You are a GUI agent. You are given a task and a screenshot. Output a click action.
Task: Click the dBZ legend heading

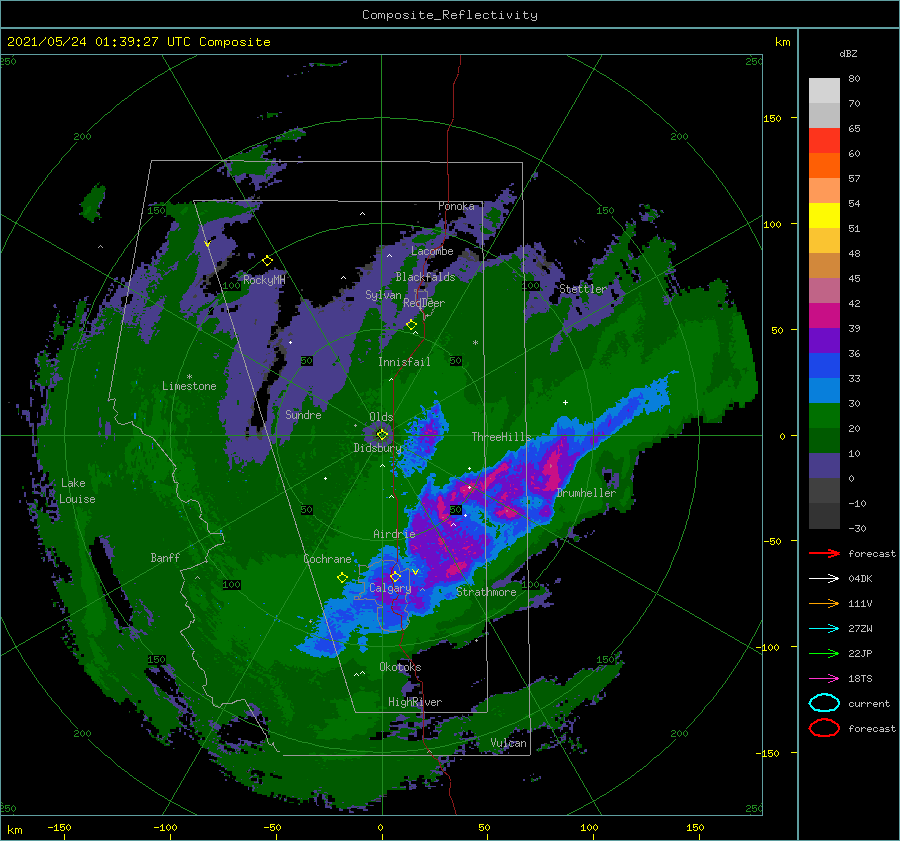(x=848, y=53)
